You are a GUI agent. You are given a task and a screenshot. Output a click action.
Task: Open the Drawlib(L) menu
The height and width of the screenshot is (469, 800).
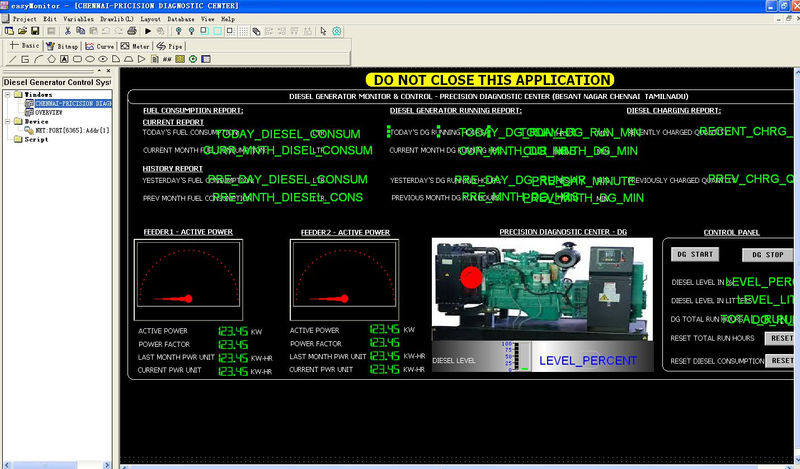pyautogui.click(x=117, y=19)
